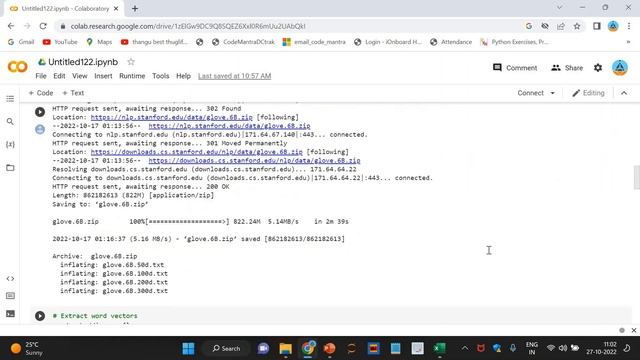
Task: Open YouTube bookmark
Action: tap(60, 42)
